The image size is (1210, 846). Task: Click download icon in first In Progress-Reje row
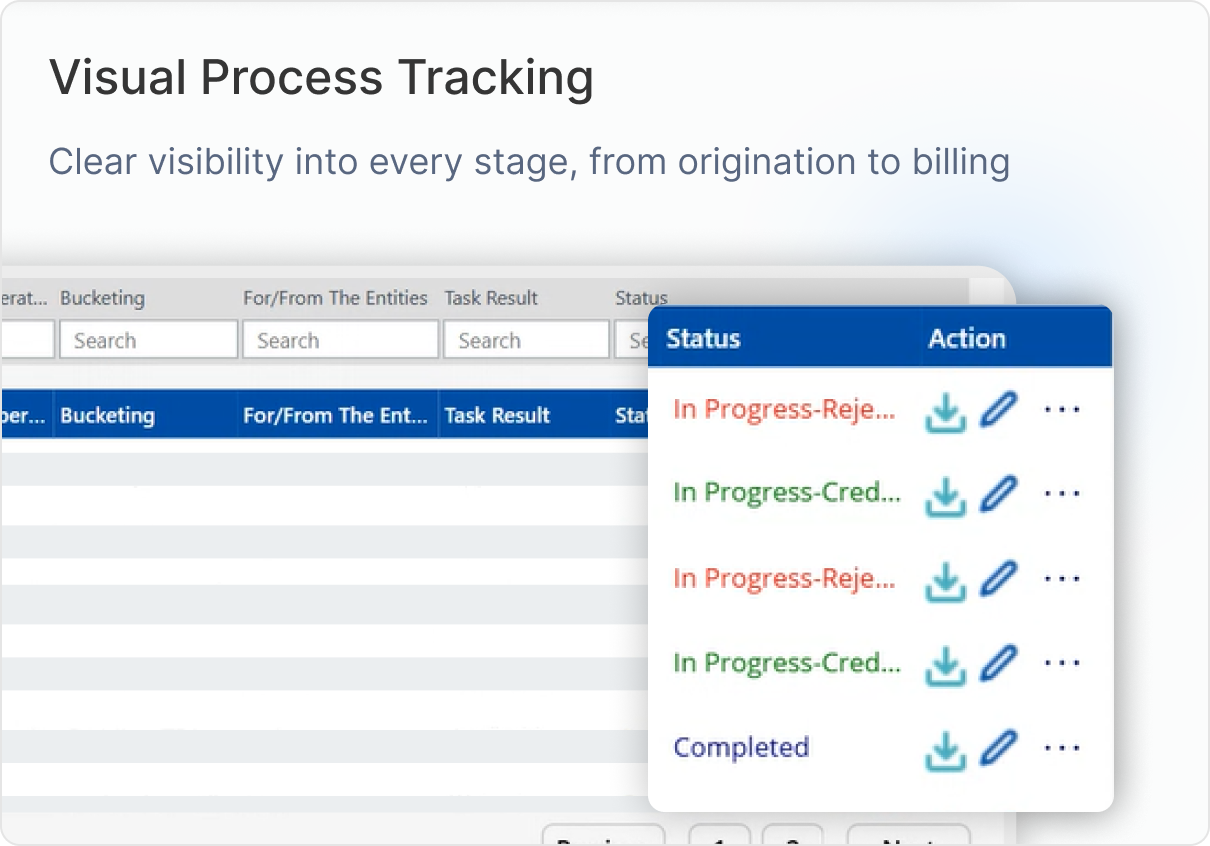click(x=945, y=411)
